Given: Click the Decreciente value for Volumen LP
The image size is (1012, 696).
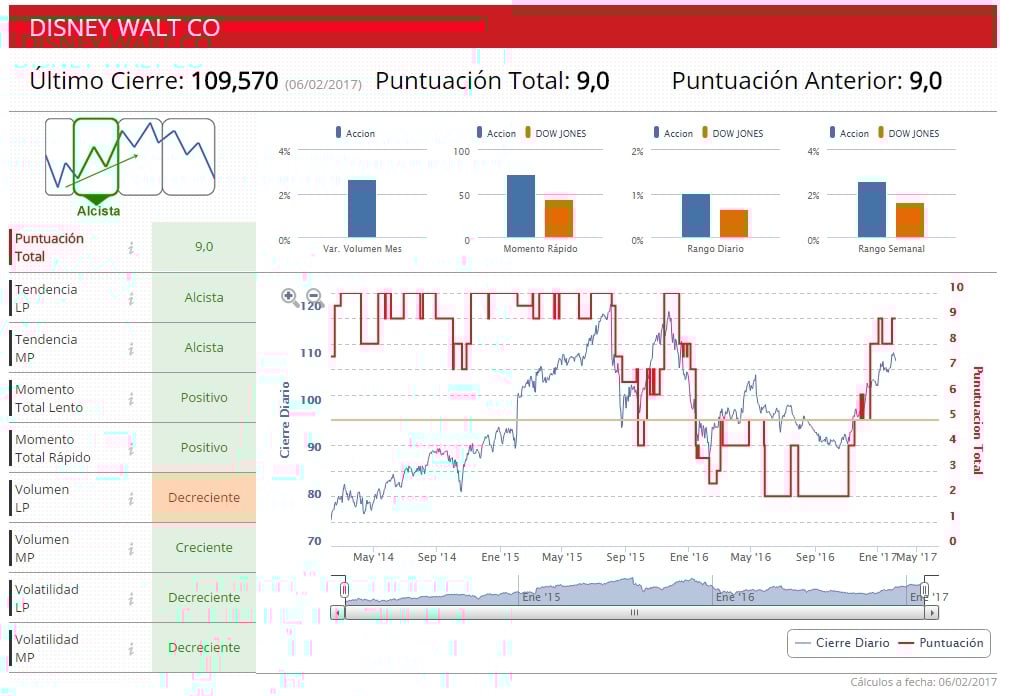Looking at the screenshot, I should point(204,498).
